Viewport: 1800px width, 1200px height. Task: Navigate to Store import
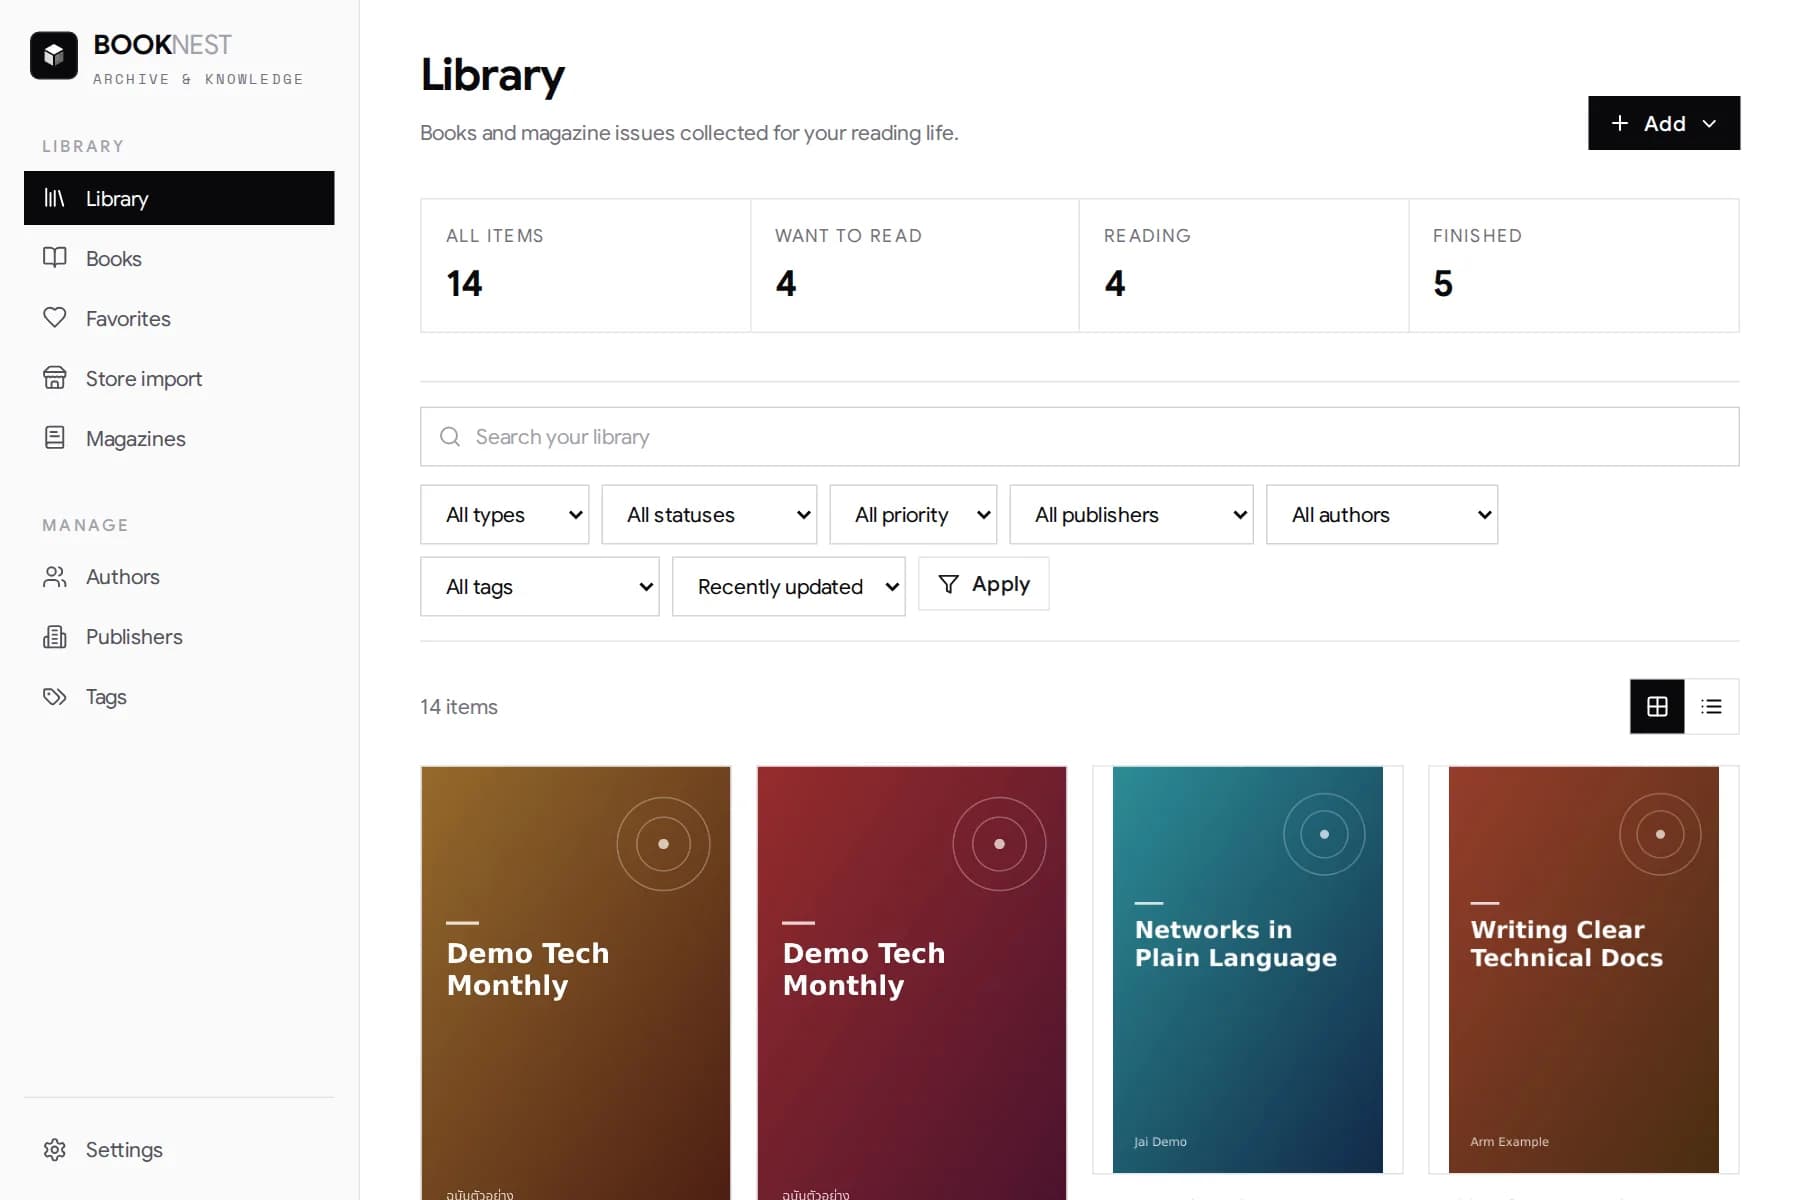click(x=179, y=378)
